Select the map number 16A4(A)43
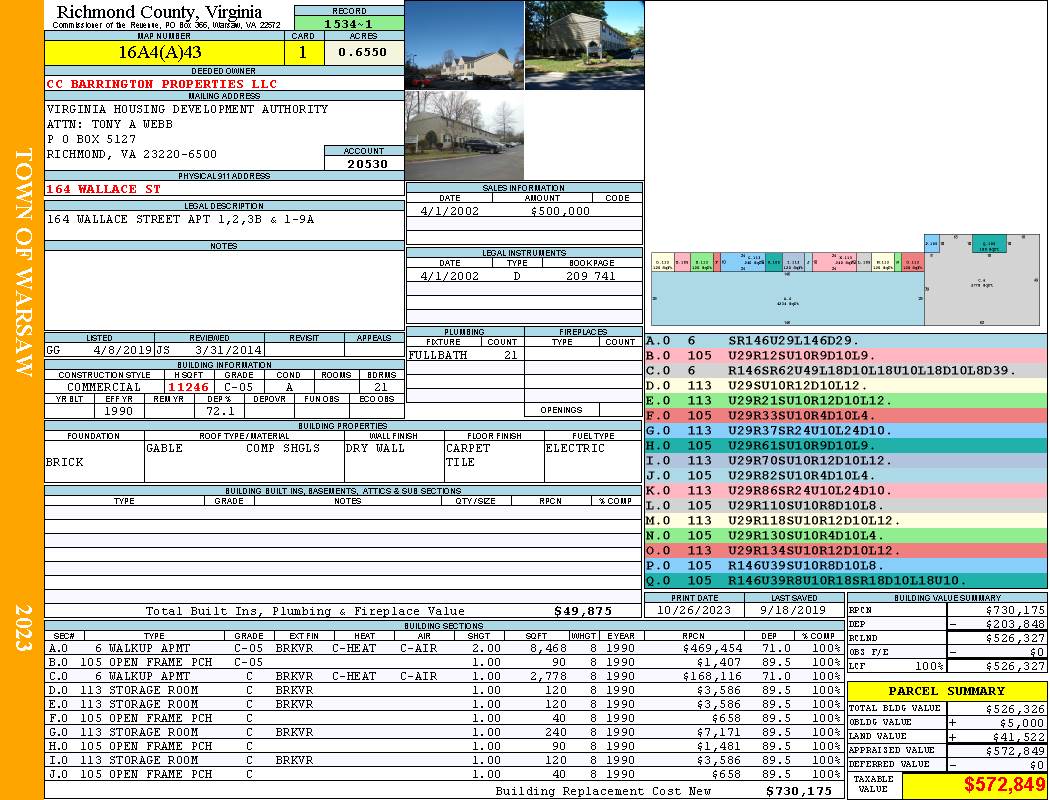 [160, 52]
